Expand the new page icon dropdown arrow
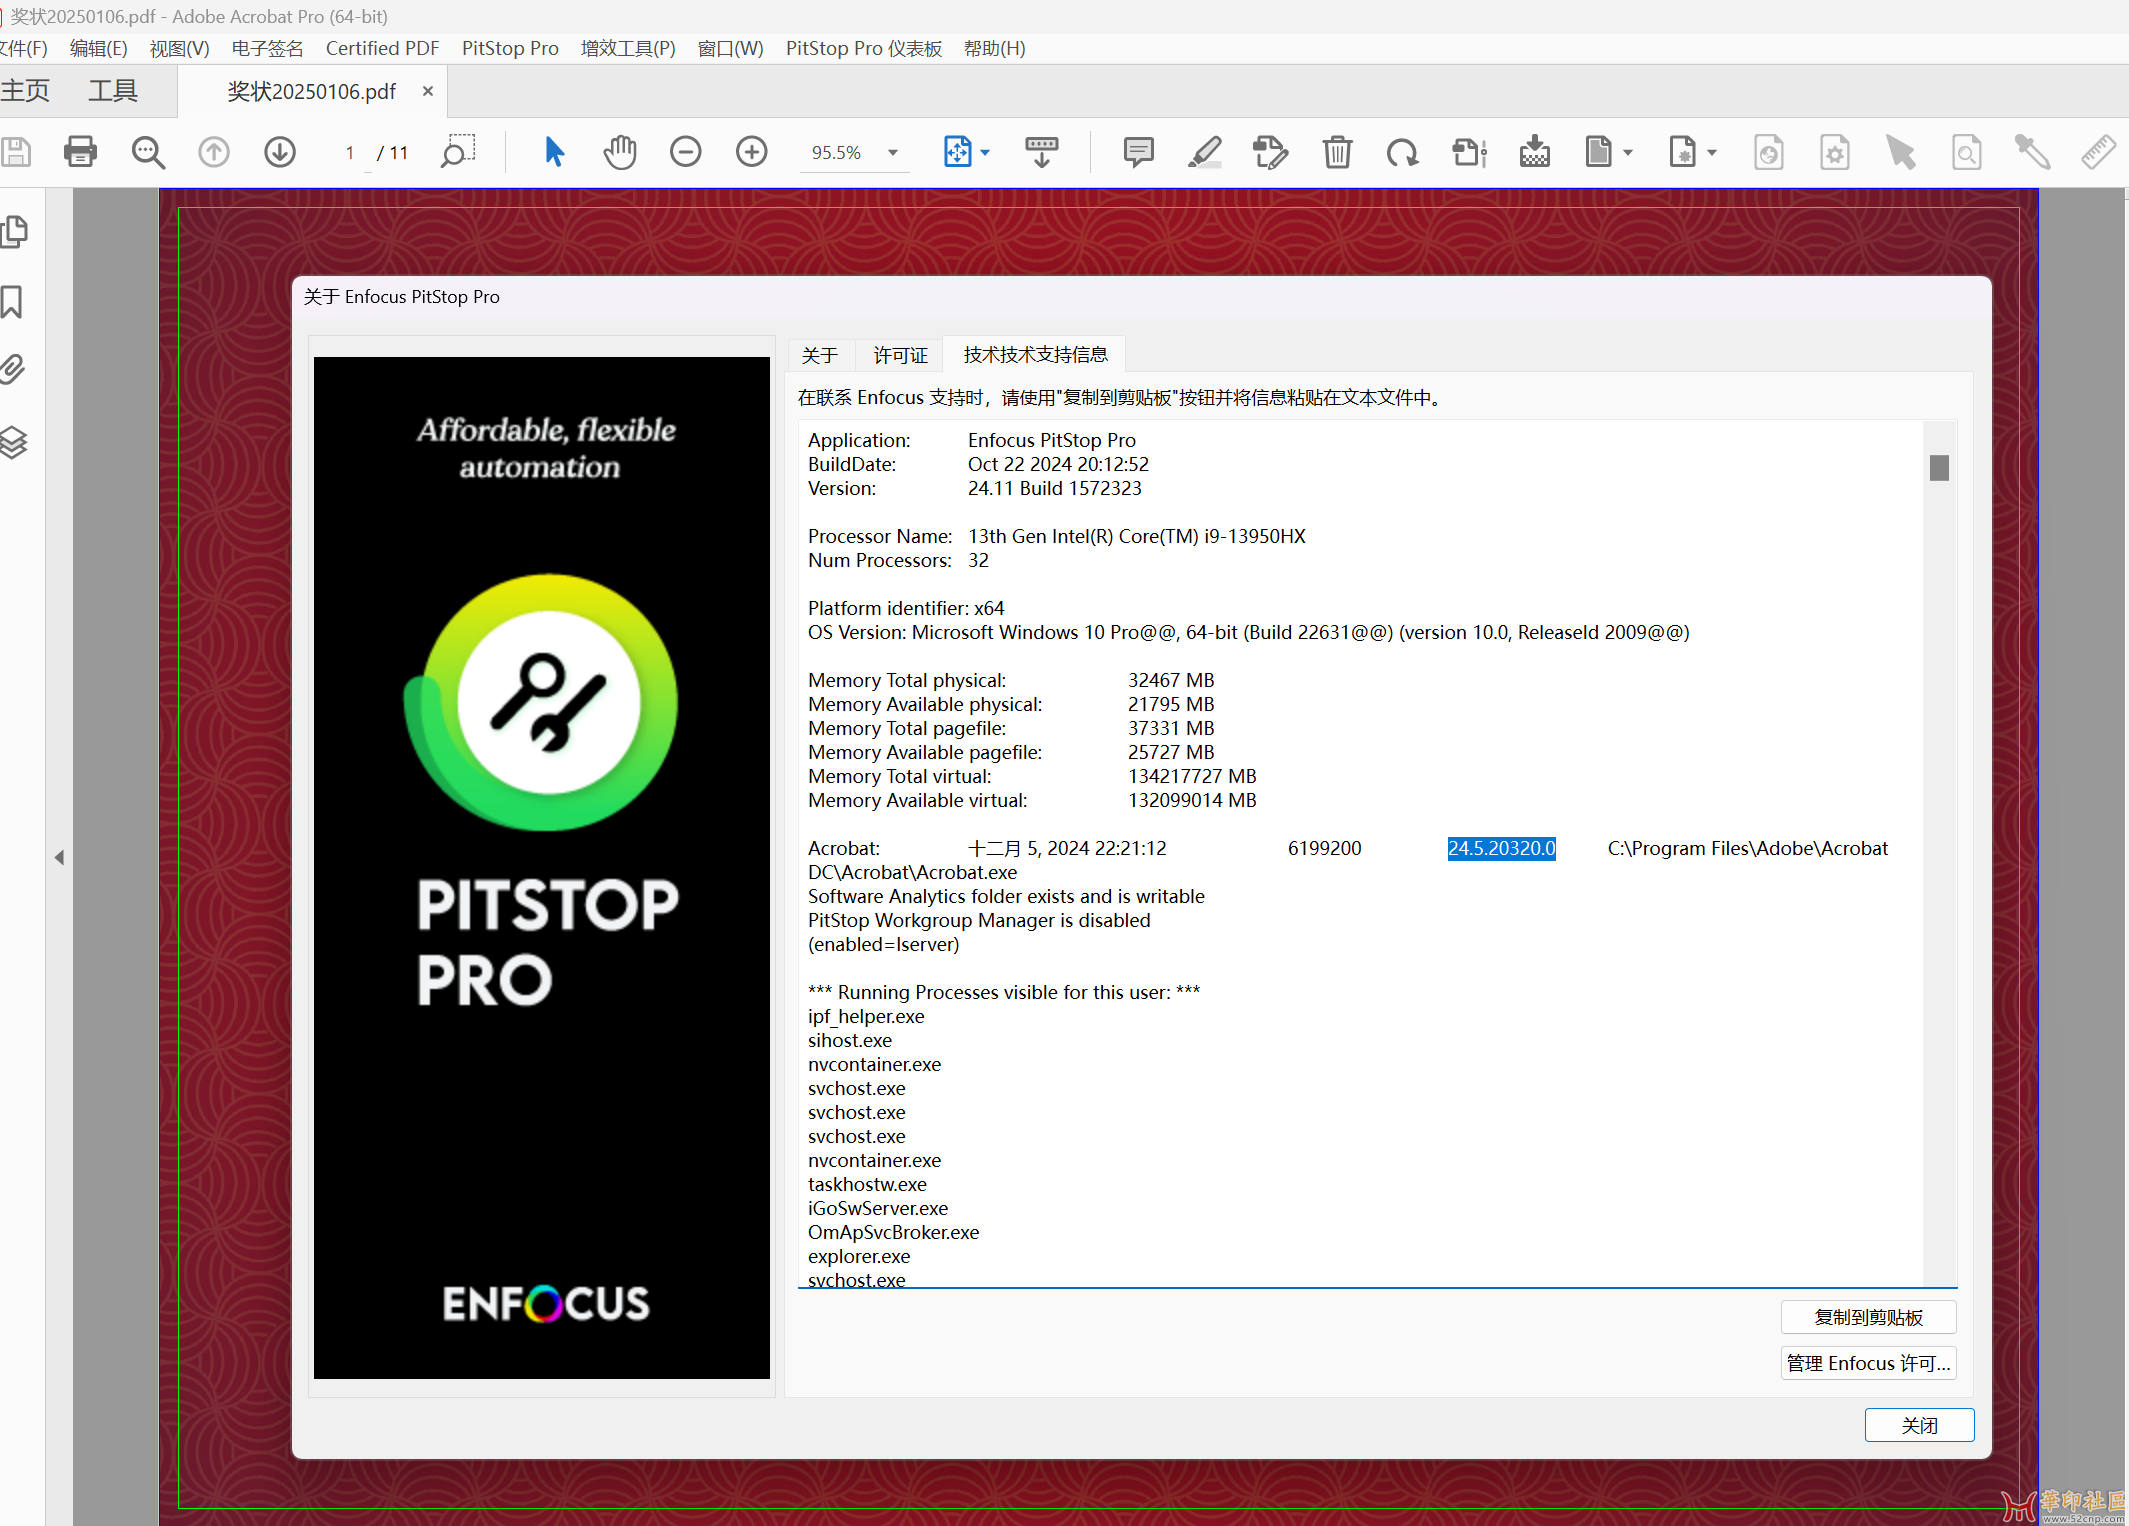The image size is (2129, 1526). click(1712, 153)
